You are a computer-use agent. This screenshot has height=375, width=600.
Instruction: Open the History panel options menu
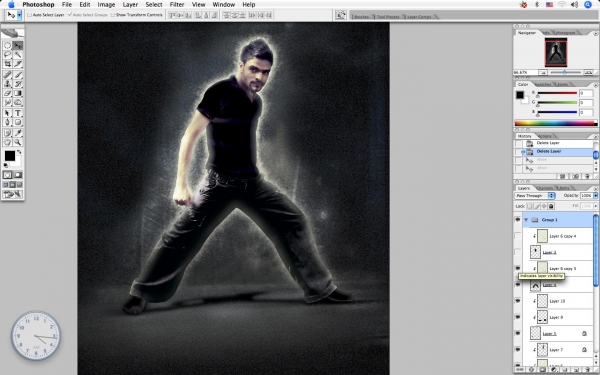595,136
